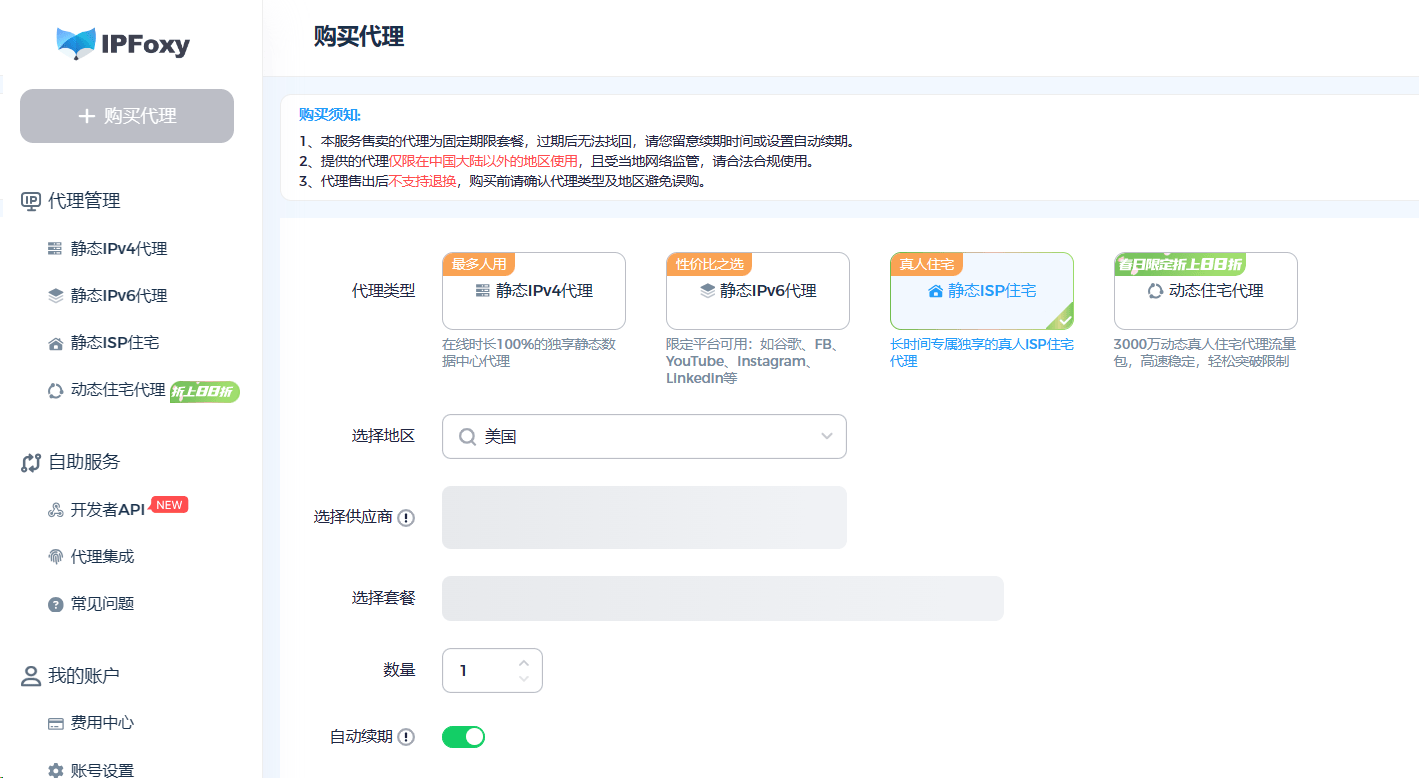
Task: Click the 账号设置 gear icon
Action: (55, 771)
